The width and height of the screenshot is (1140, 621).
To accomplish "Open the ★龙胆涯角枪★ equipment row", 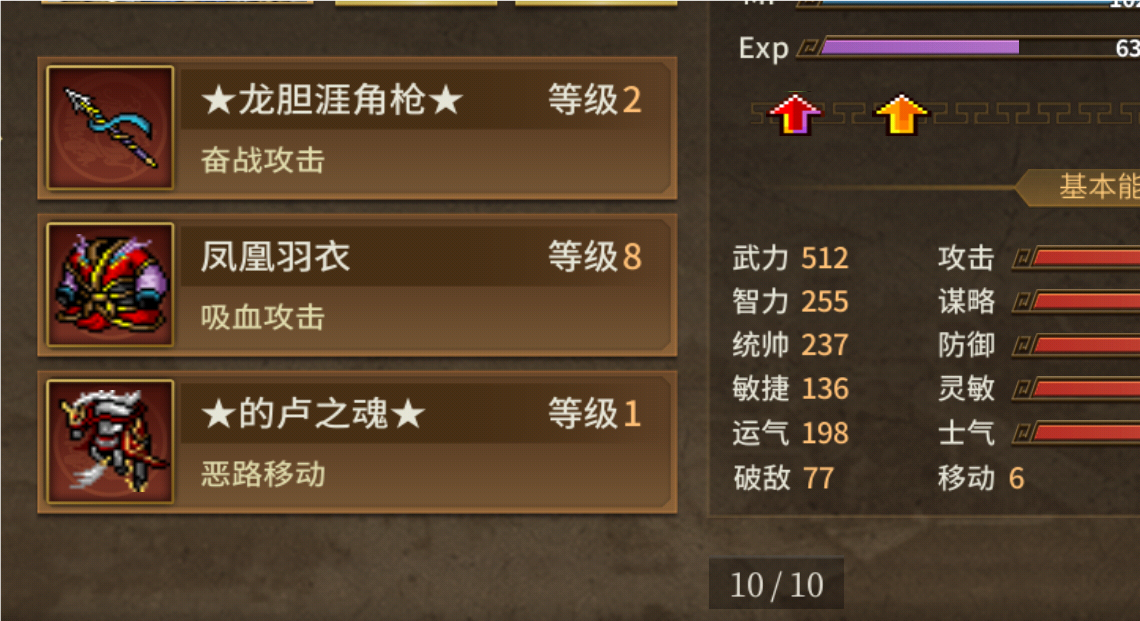I will [x=358, y=128].
